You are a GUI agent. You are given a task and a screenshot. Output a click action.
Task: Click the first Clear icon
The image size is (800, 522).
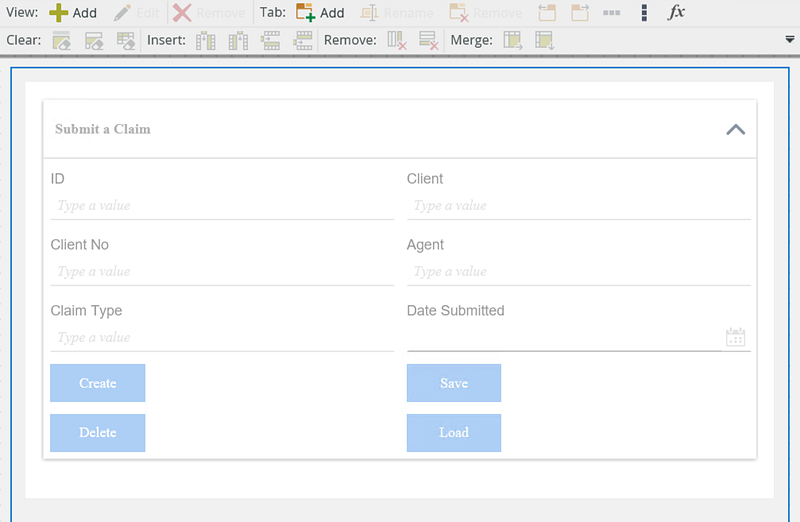62,40
